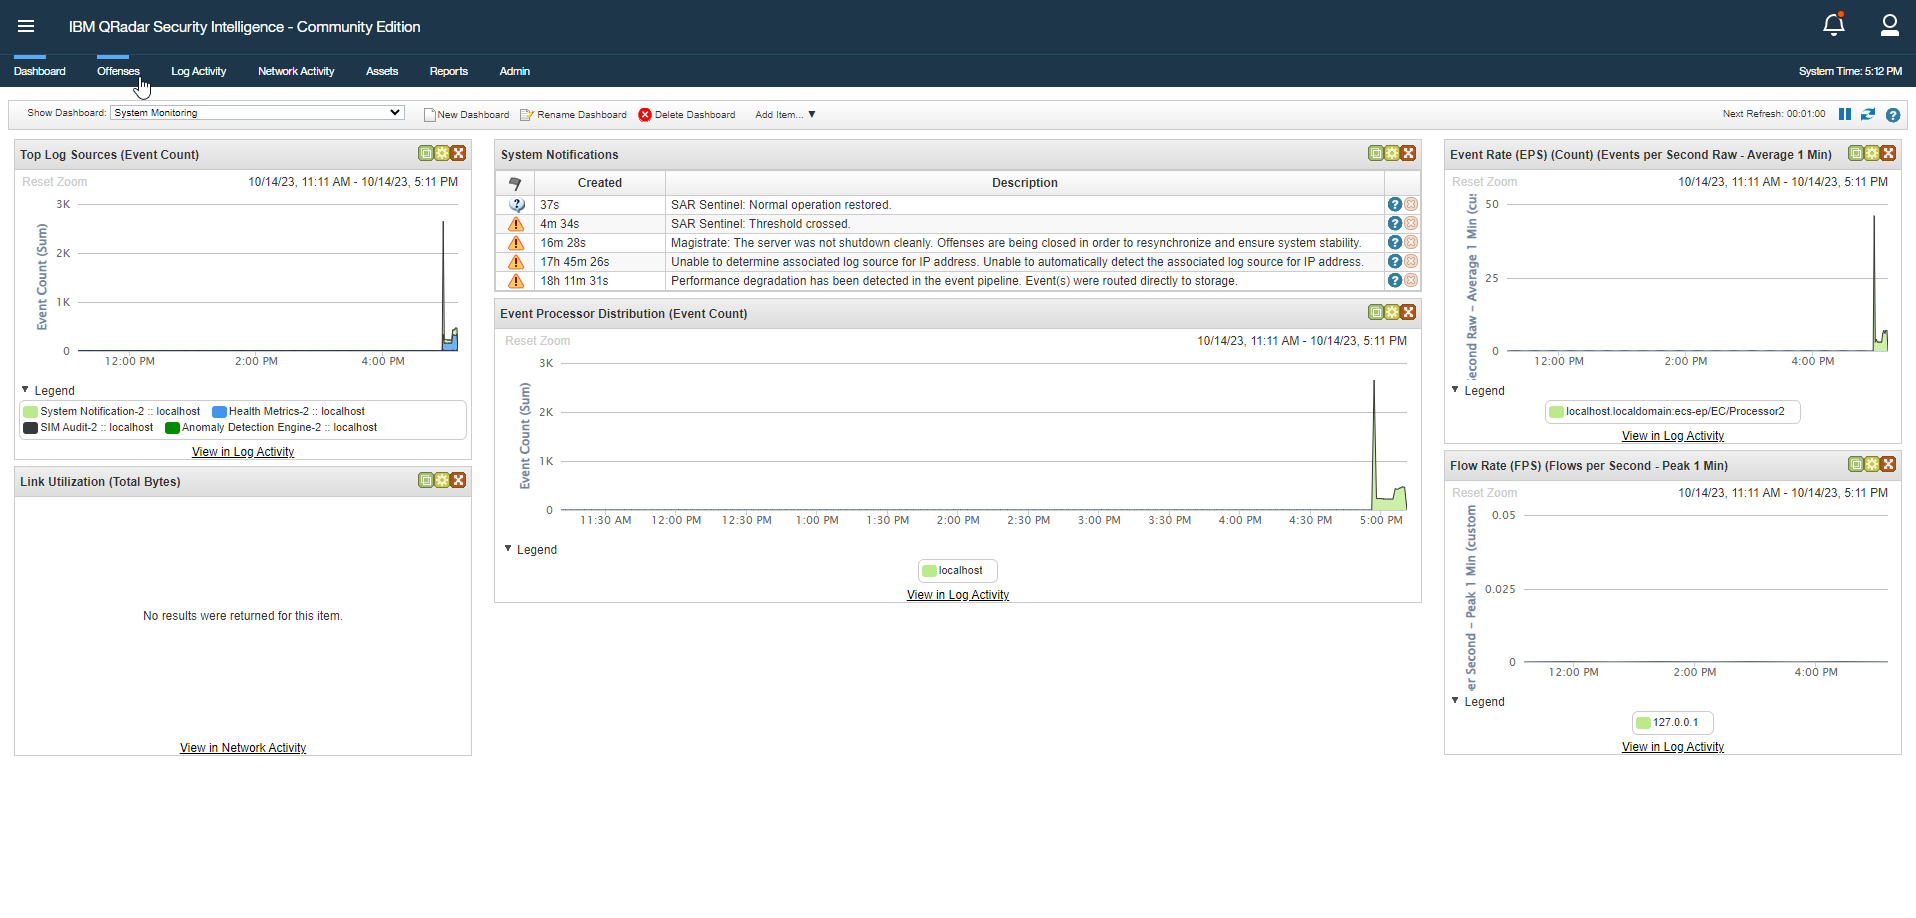Screen dimensions: 1916x918
Task: Show info for 'Normal operation restored' notification
Action: pyautogui.click(x=1394, y=204)
